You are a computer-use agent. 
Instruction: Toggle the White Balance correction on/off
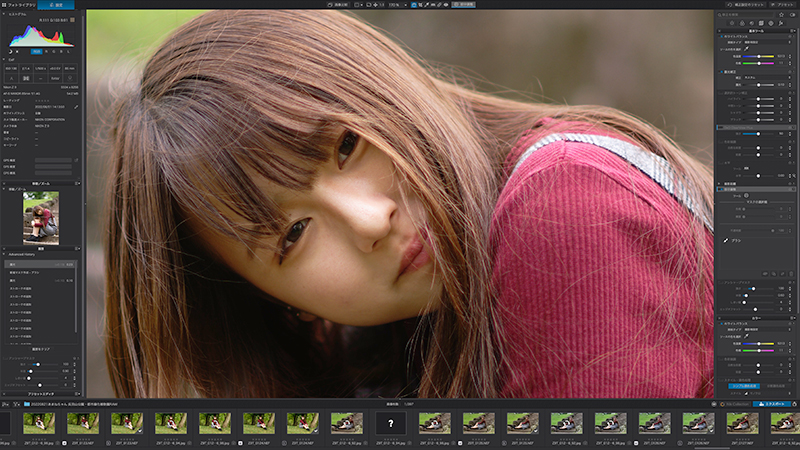tap(721, 36)
